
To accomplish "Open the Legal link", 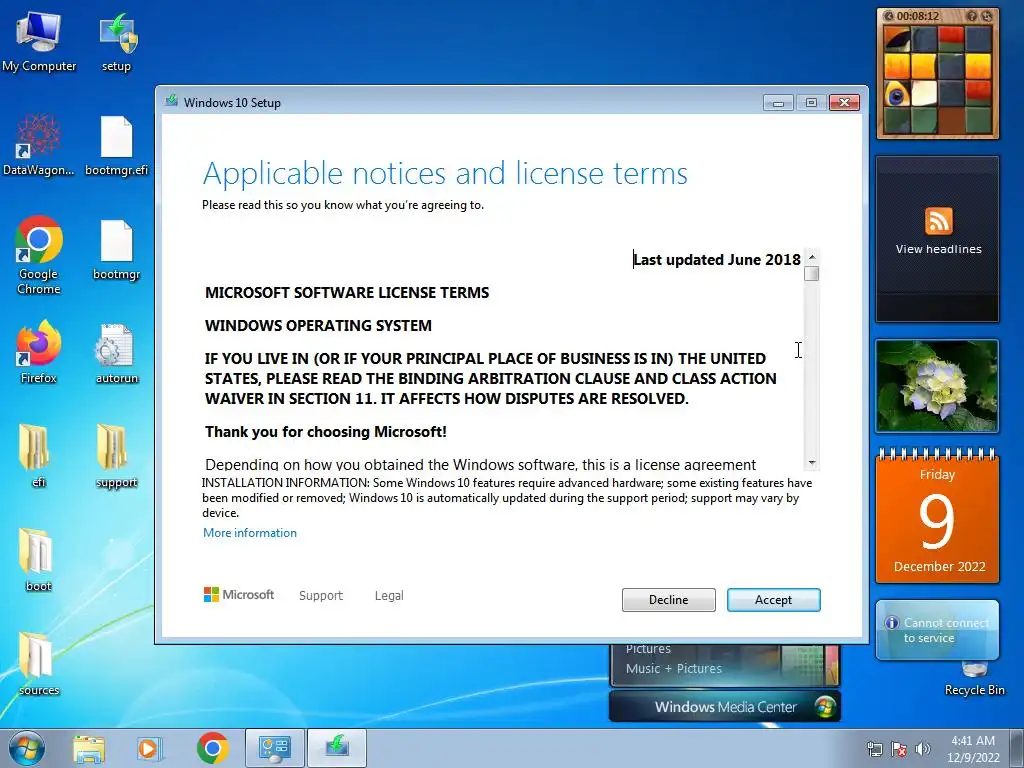I will [x=389, y=596].
